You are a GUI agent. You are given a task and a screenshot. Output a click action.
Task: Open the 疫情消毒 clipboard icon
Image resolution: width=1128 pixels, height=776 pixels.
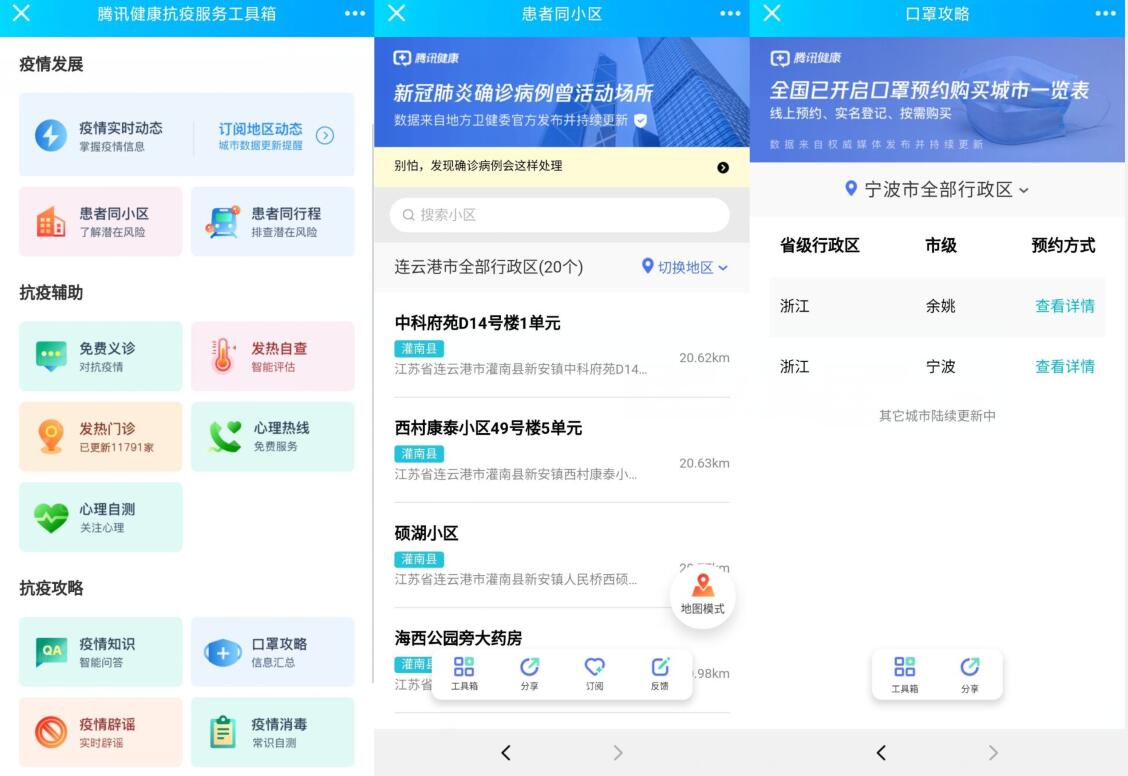[x=223, y=732]
